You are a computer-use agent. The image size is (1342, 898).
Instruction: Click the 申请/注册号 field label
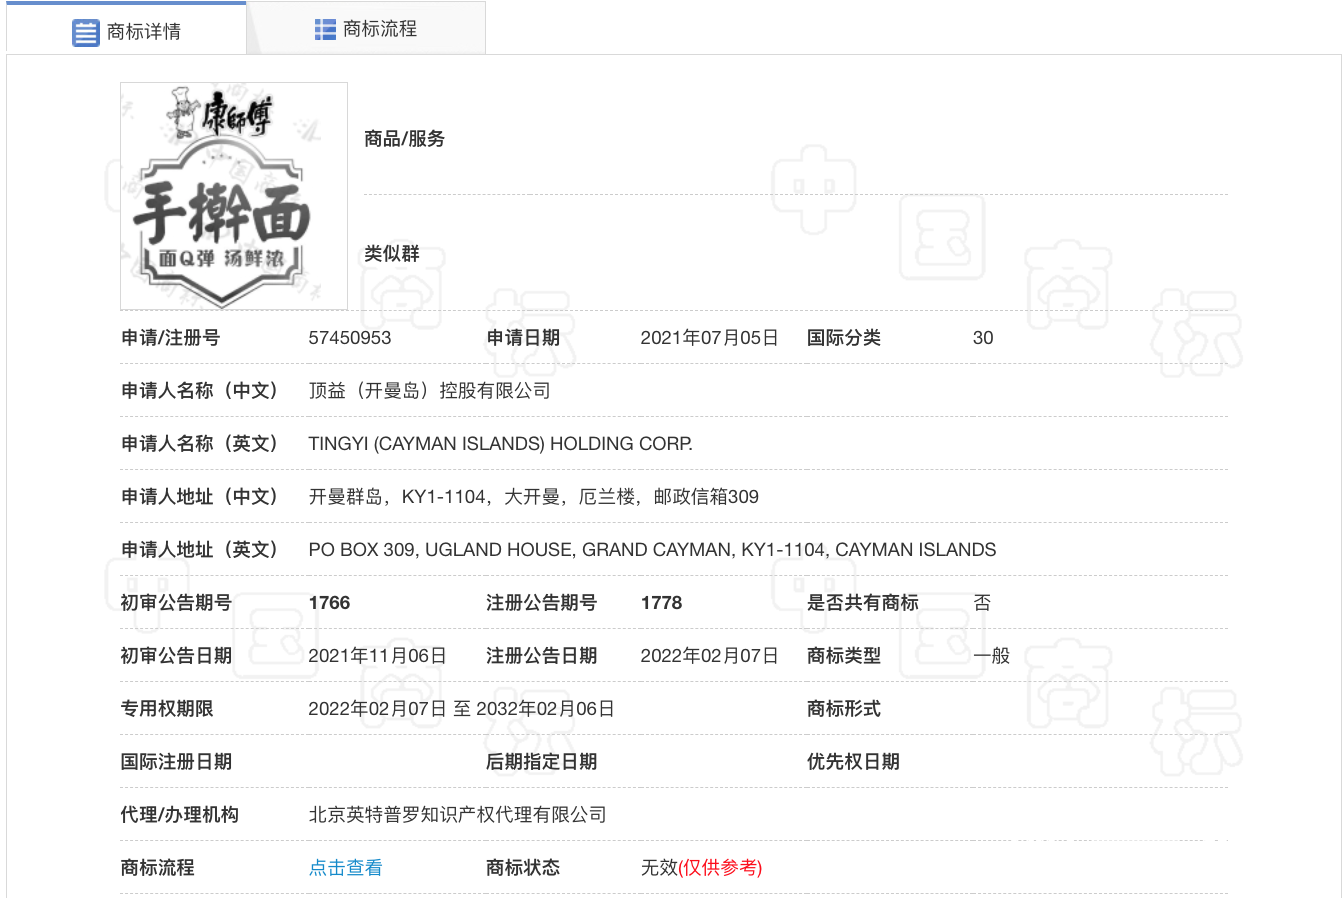[x=170, y=338]
